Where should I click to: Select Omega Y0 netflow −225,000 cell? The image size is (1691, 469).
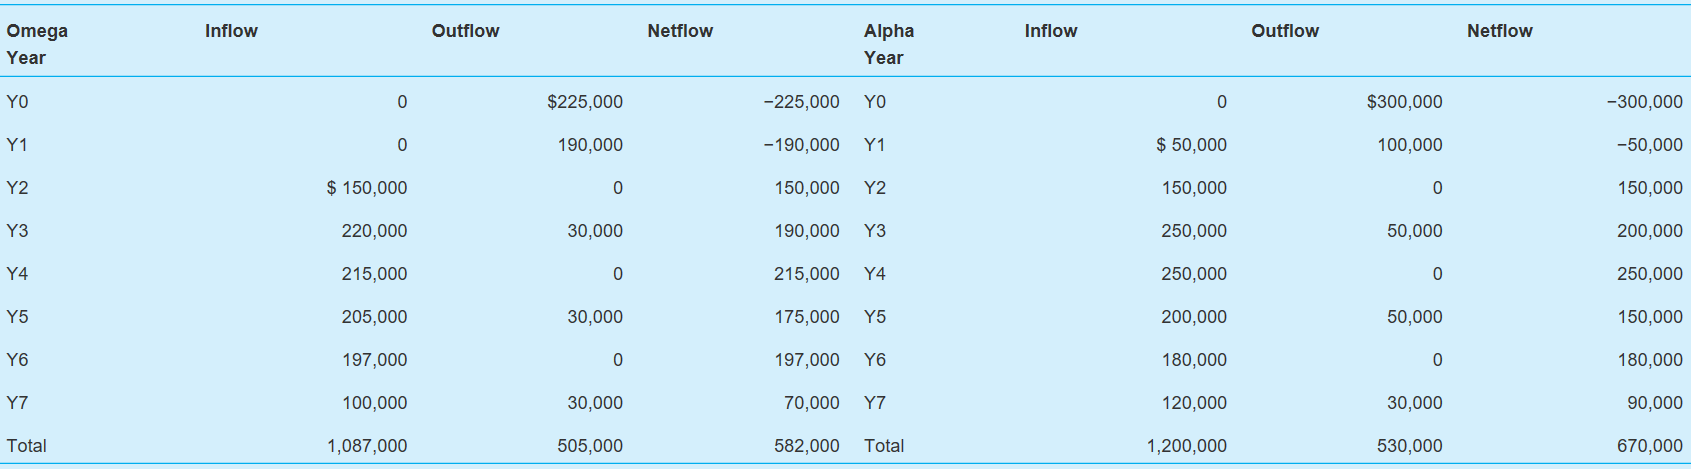801,102
